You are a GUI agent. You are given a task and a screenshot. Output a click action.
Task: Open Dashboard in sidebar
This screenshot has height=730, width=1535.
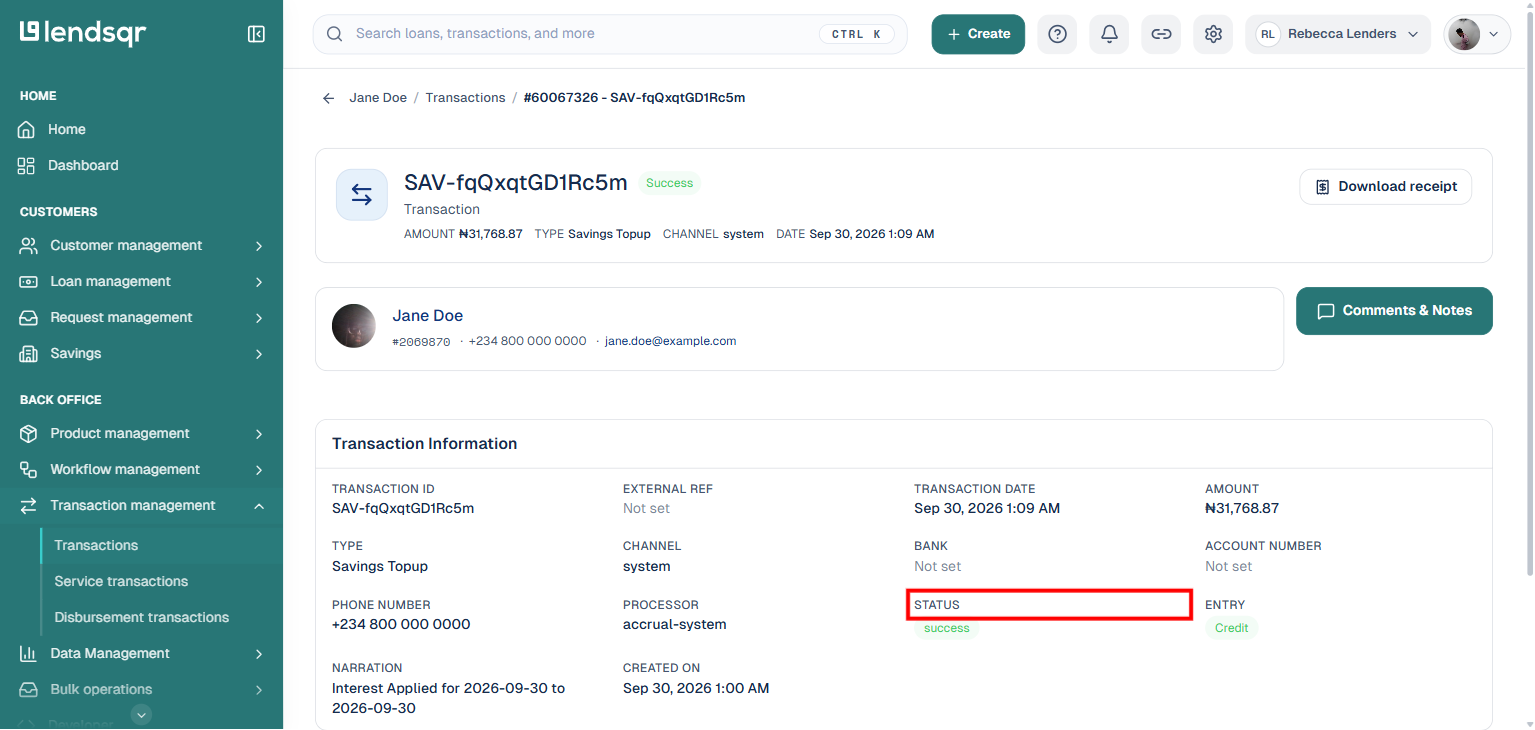coord(141,166)
